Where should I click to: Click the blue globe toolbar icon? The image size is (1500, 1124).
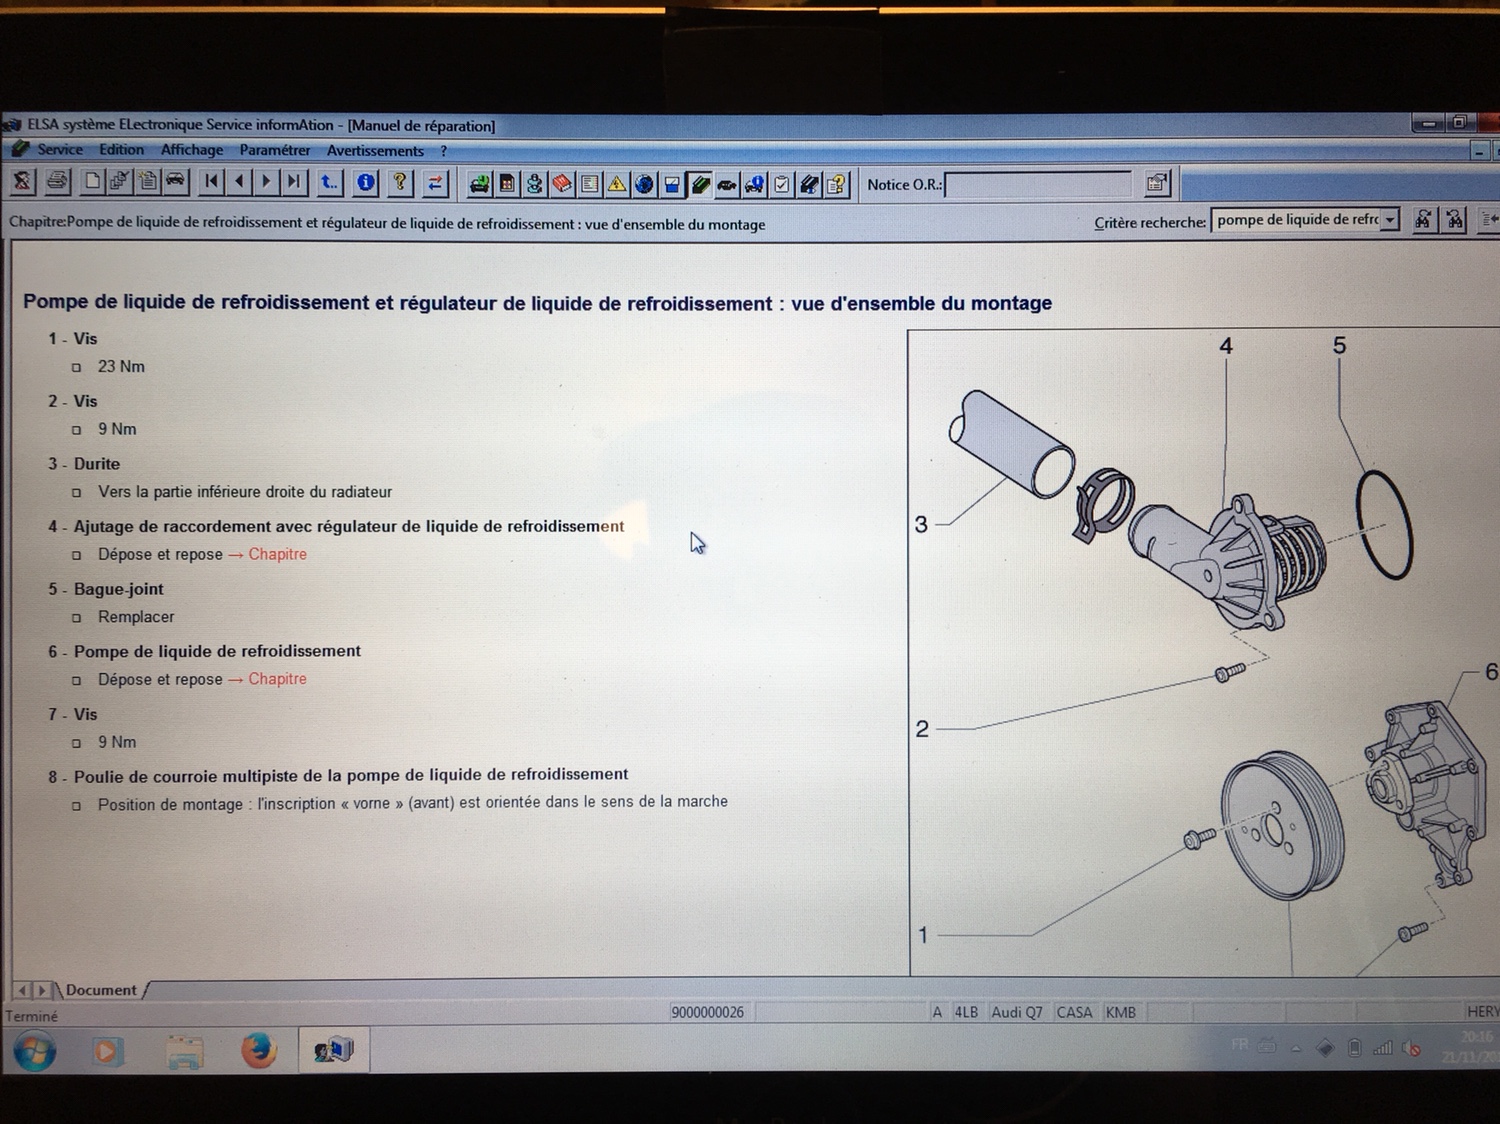[x=644, y=184]
